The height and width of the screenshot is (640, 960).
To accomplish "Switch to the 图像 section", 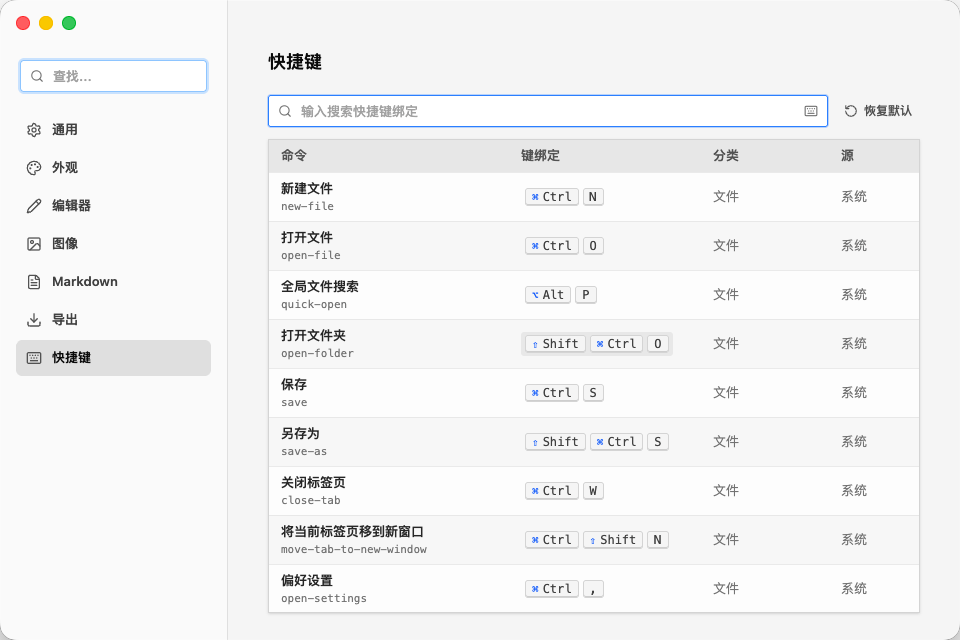I will pos(113,244).
